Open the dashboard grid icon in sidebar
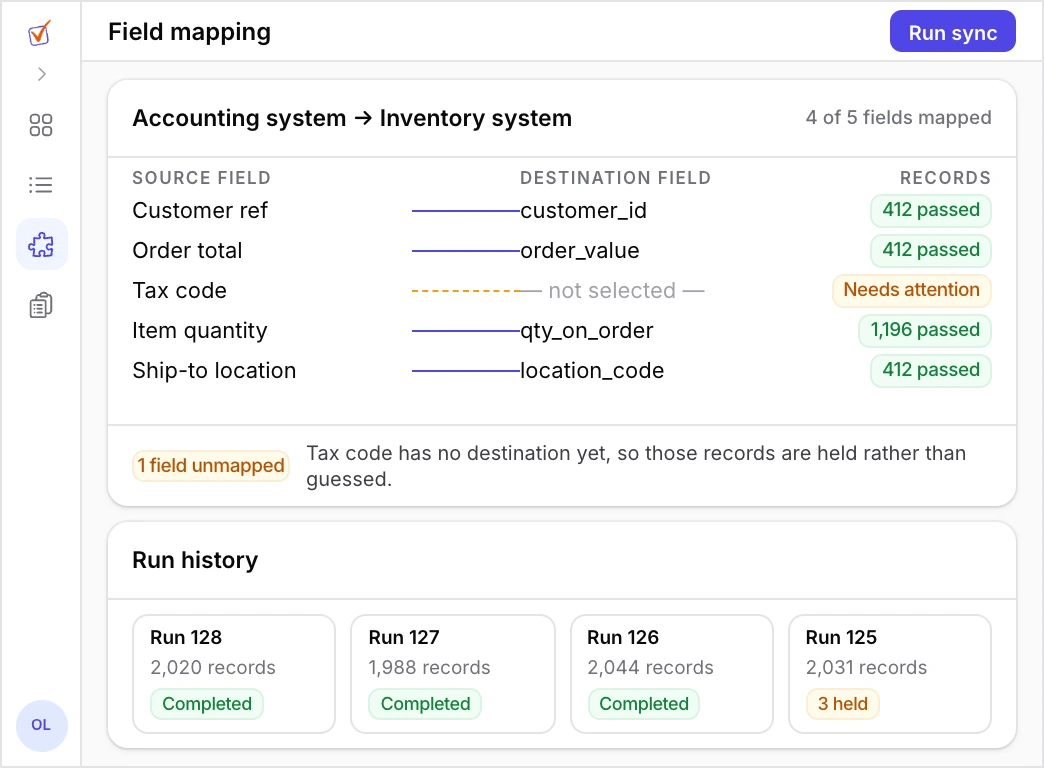 coord(41,125)
